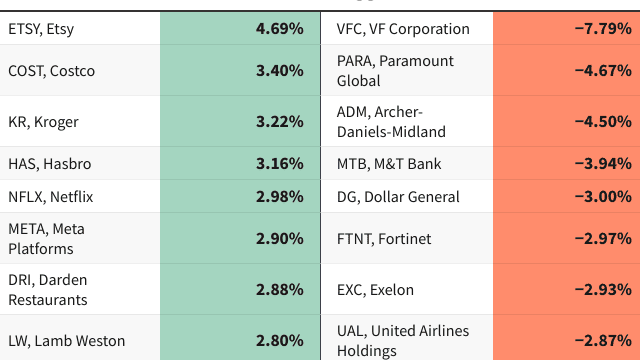Viewport: 640px width, 360px height.
Task: Select the DRI, Darden Restaurants row
Action: click(x=160, y=289)
